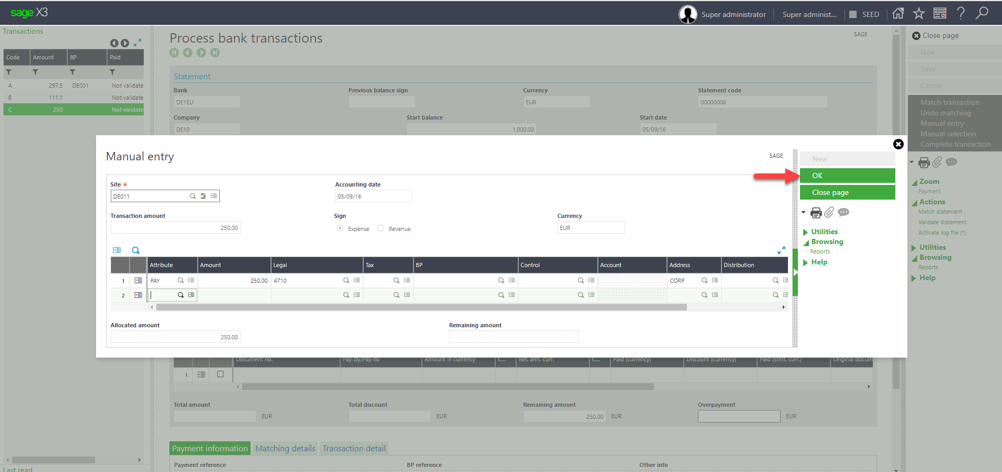Viewport: 1002px width, 472px height.
Task: Go to the Sage X3 home icon
Action: point(898,14)
